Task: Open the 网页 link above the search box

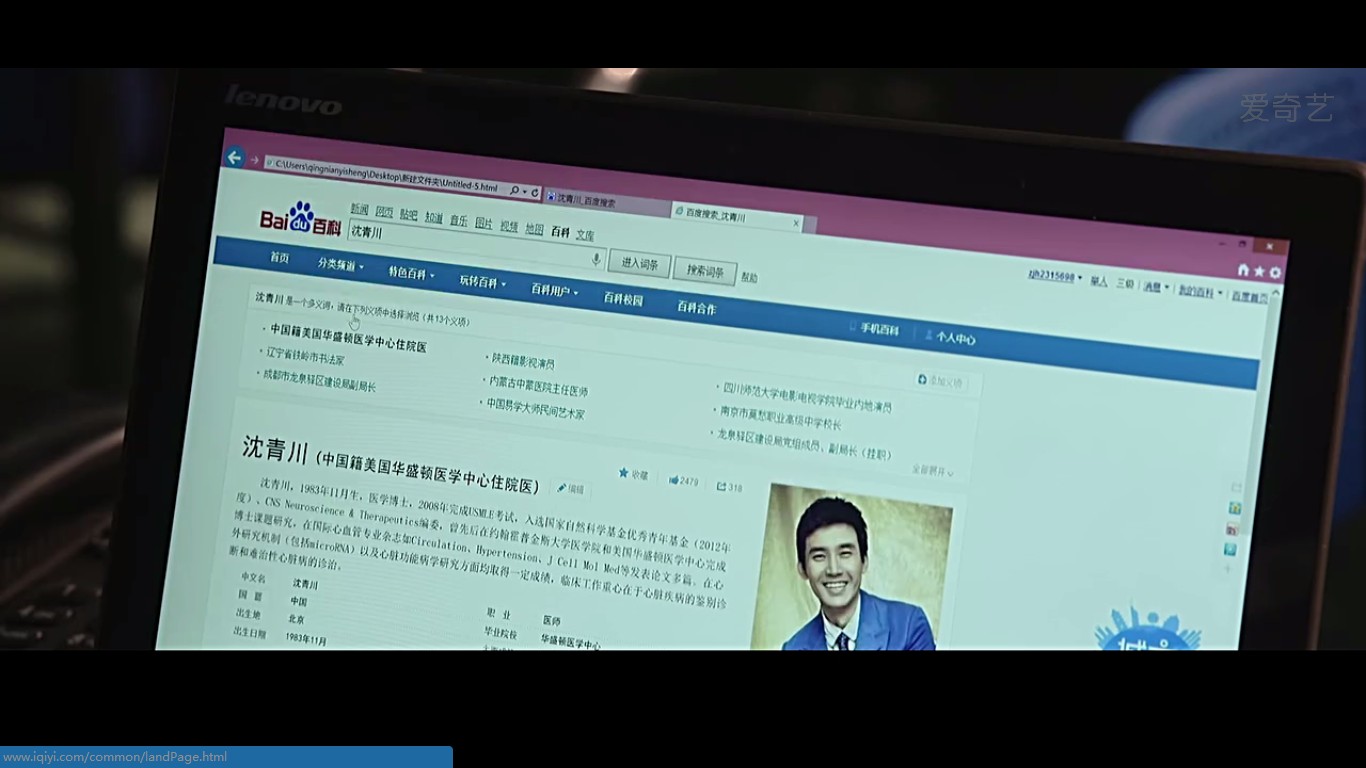Action: (384, 211)
